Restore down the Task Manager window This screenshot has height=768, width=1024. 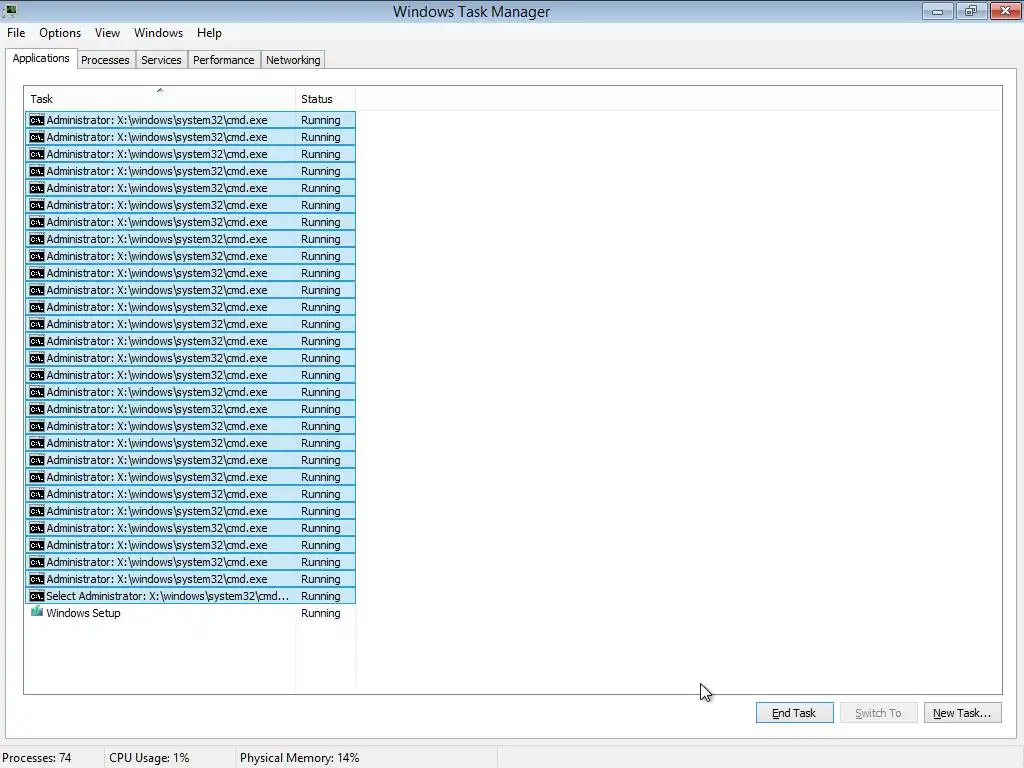pos(971,11)
